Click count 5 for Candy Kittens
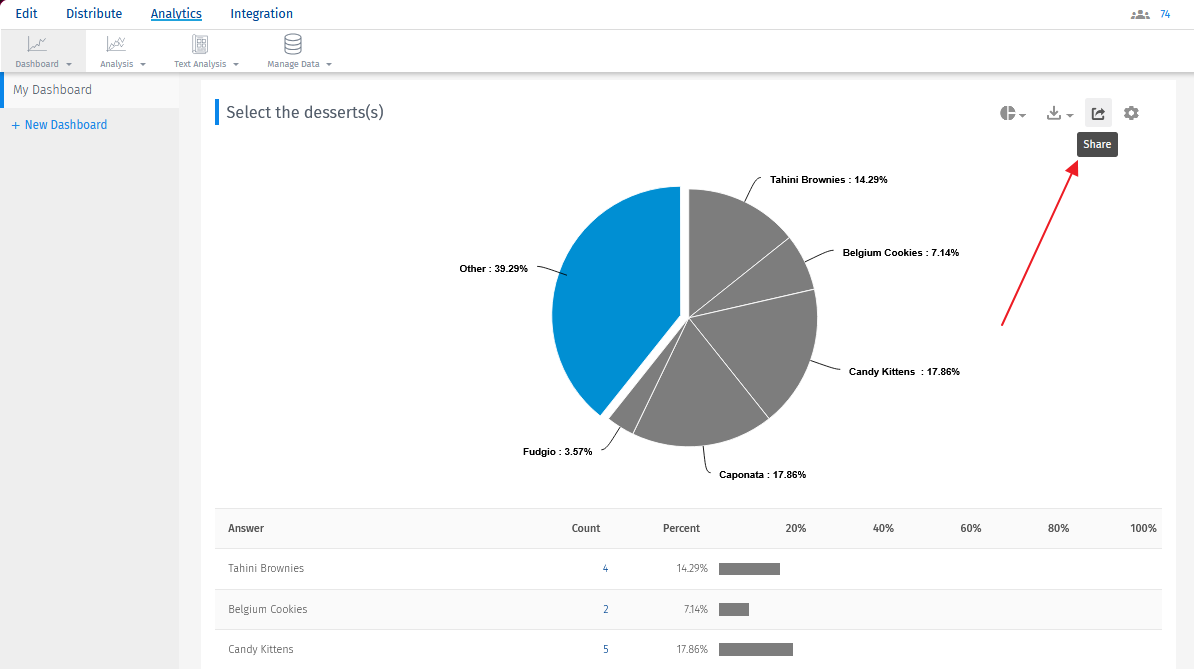1194x669 pixels. [605, 649]
